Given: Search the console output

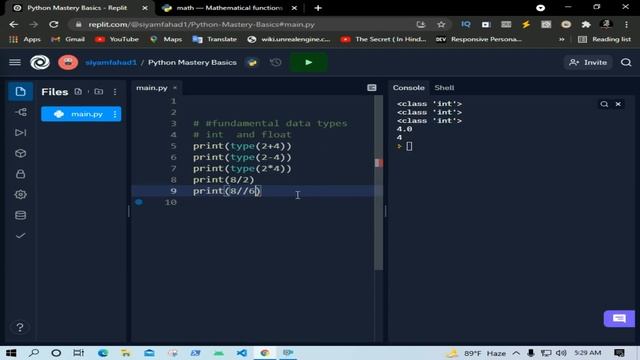Looking at the screenshot, I should point(604,104).
